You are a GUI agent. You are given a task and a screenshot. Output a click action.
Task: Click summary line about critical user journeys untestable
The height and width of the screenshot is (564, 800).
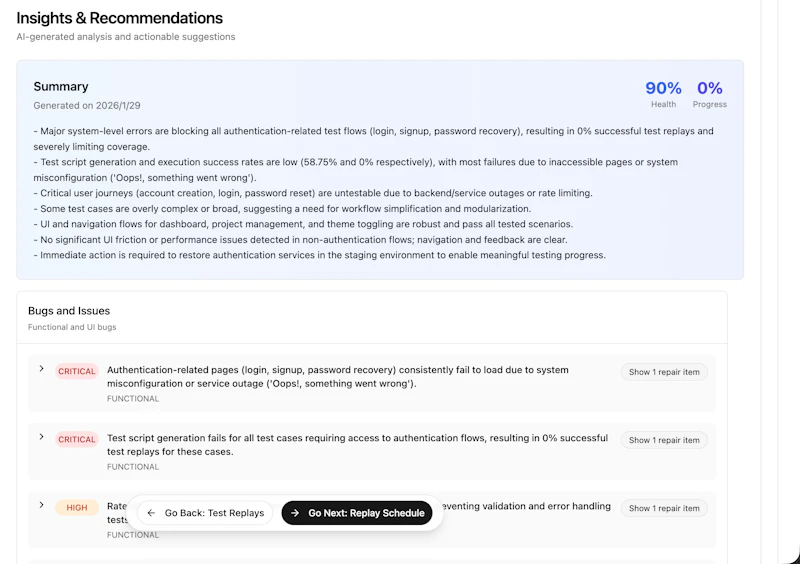point(313,193)
